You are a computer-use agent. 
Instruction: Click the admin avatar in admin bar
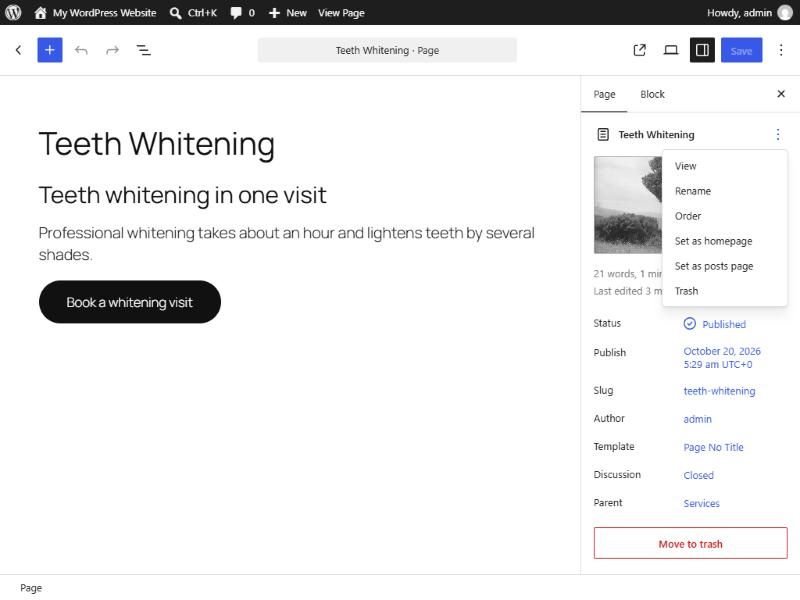(785, 13)
